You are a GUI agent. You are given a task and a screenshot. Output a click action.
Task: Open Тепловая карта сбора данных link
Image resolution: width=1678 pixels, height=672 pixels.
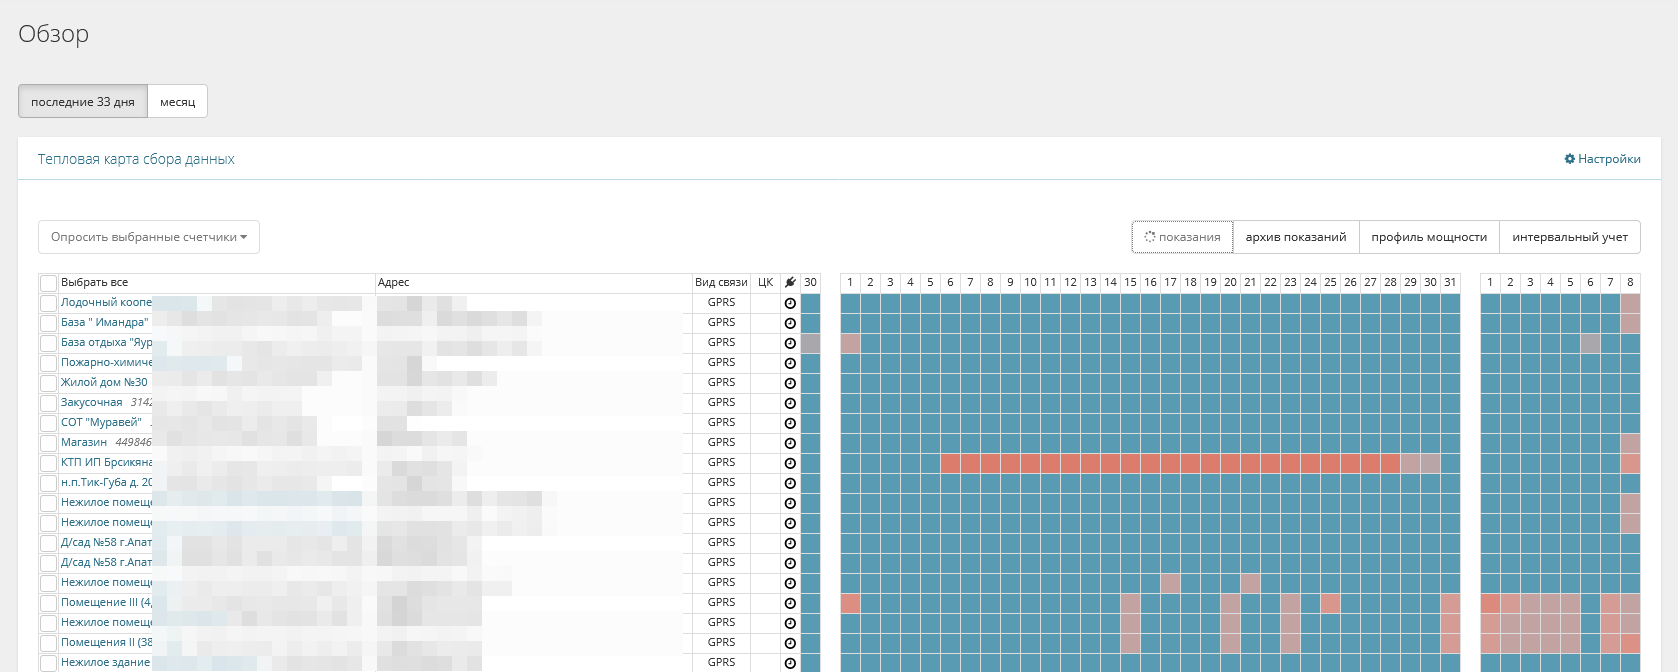[x=136, y=159]
